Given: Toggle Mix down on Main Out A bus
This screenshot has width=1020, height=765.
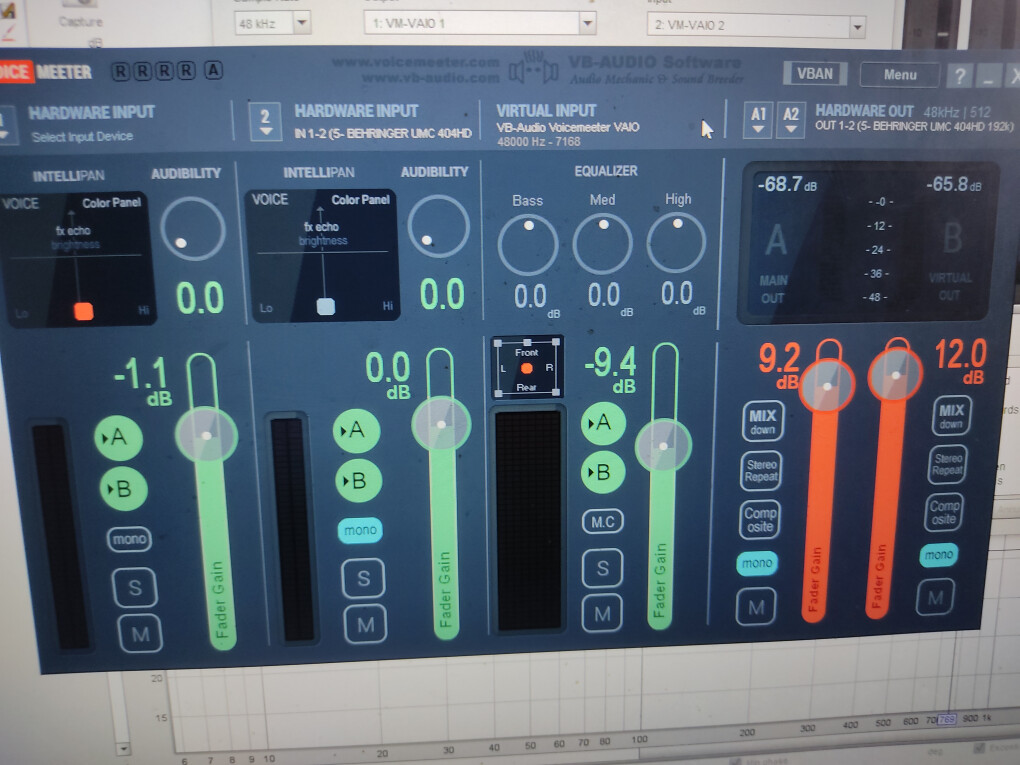Looking at the screenshot, I should pyautogui.click(x=762, y=422).
